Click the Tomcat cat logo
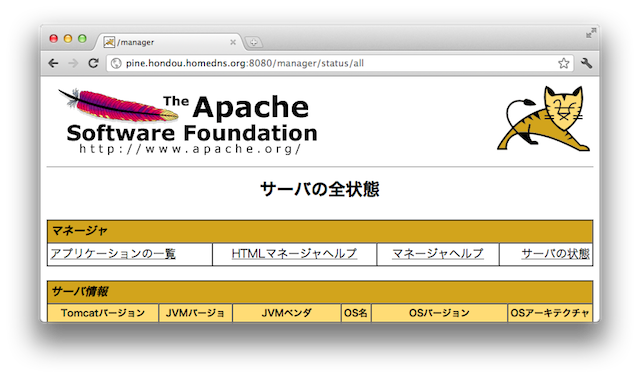Image resolution: width=640 pixels, height=378 pixels. click(x=543, y=118)
